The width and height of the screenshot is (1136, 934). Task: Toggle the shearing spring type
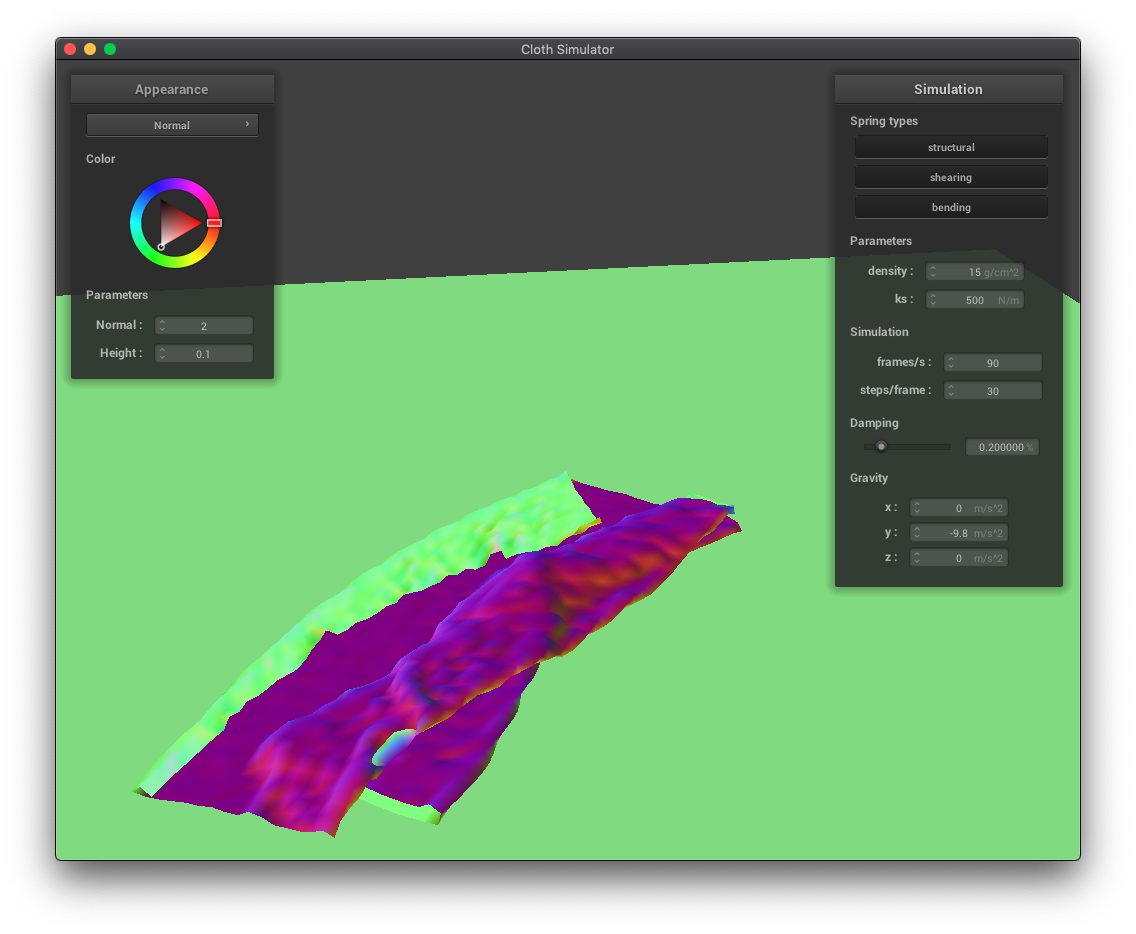pyautogui.click(x=951, y=177)
